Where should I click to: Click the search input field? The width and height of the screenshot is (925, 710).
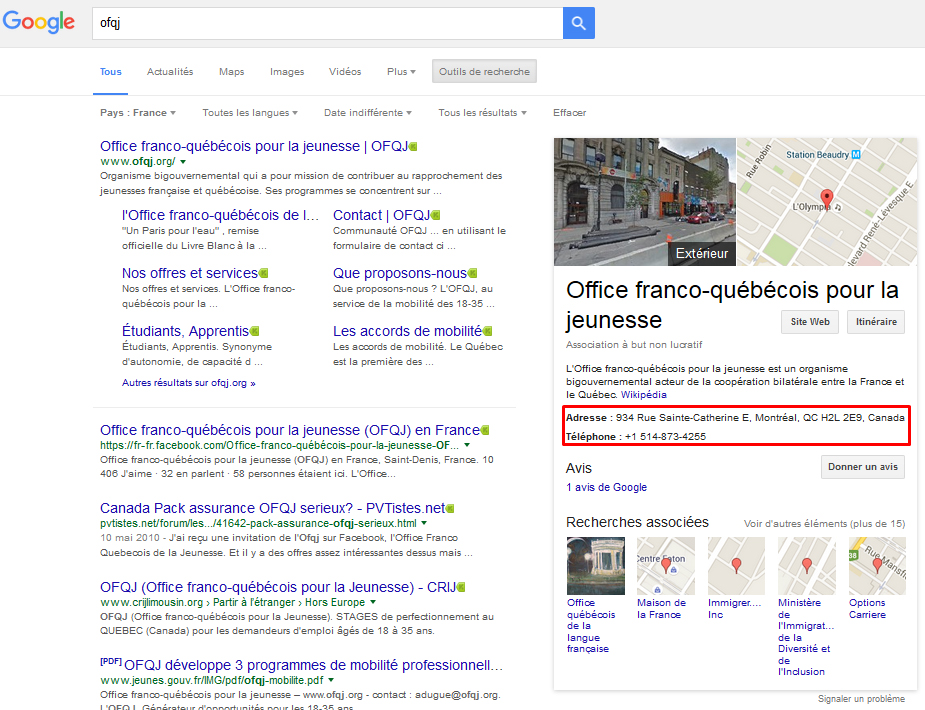327,24
